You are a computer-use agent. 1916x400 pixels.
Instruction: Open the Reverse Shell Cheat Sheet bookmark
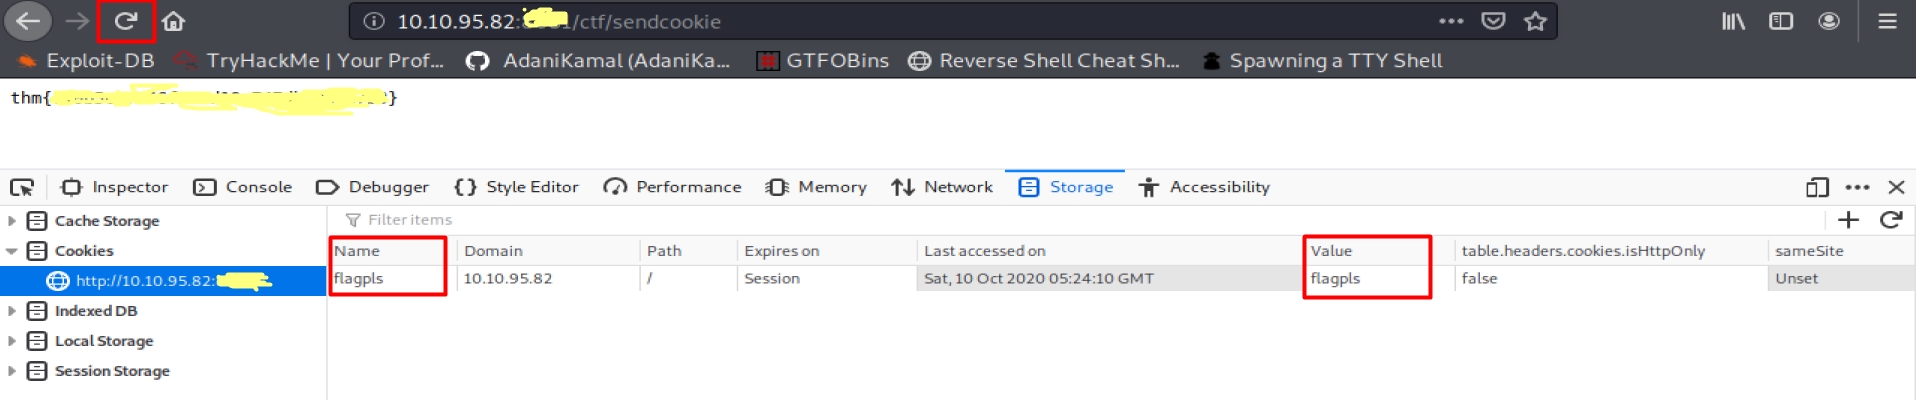[1045, 61]
